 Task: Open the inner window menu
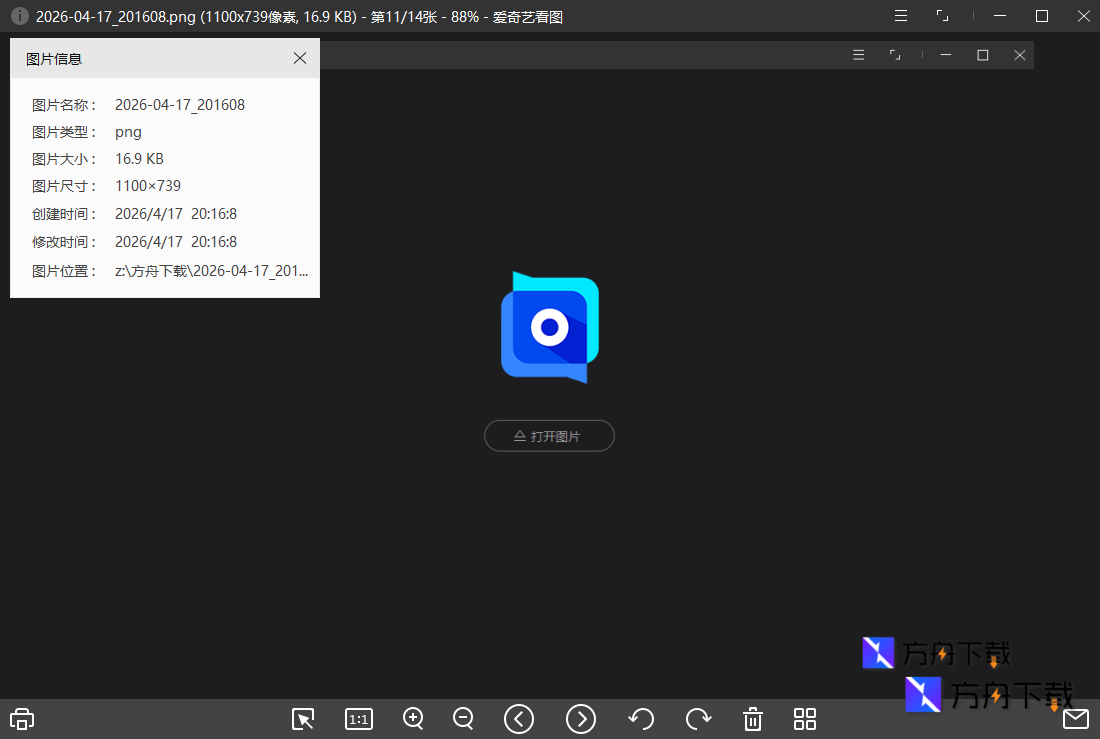coord(858,55)
